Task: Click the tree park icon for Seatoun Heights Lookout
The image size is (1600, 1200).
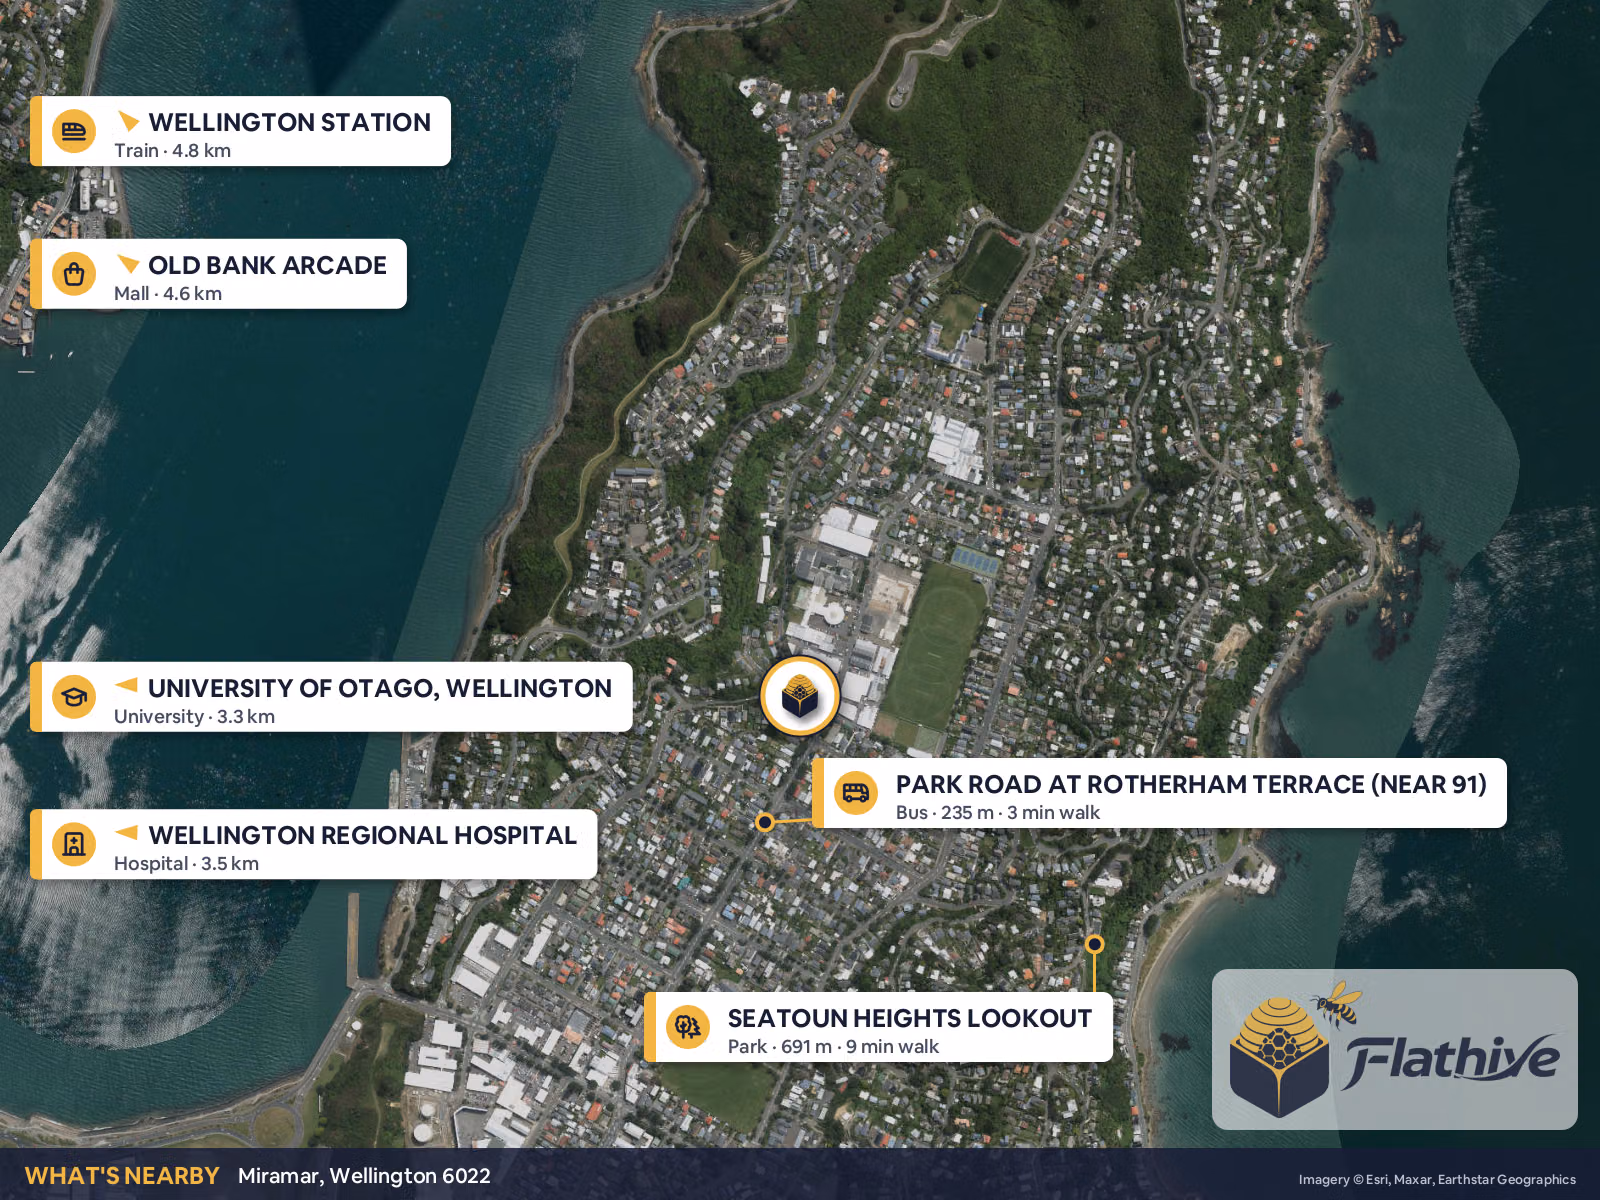Action: [688, 1027]
